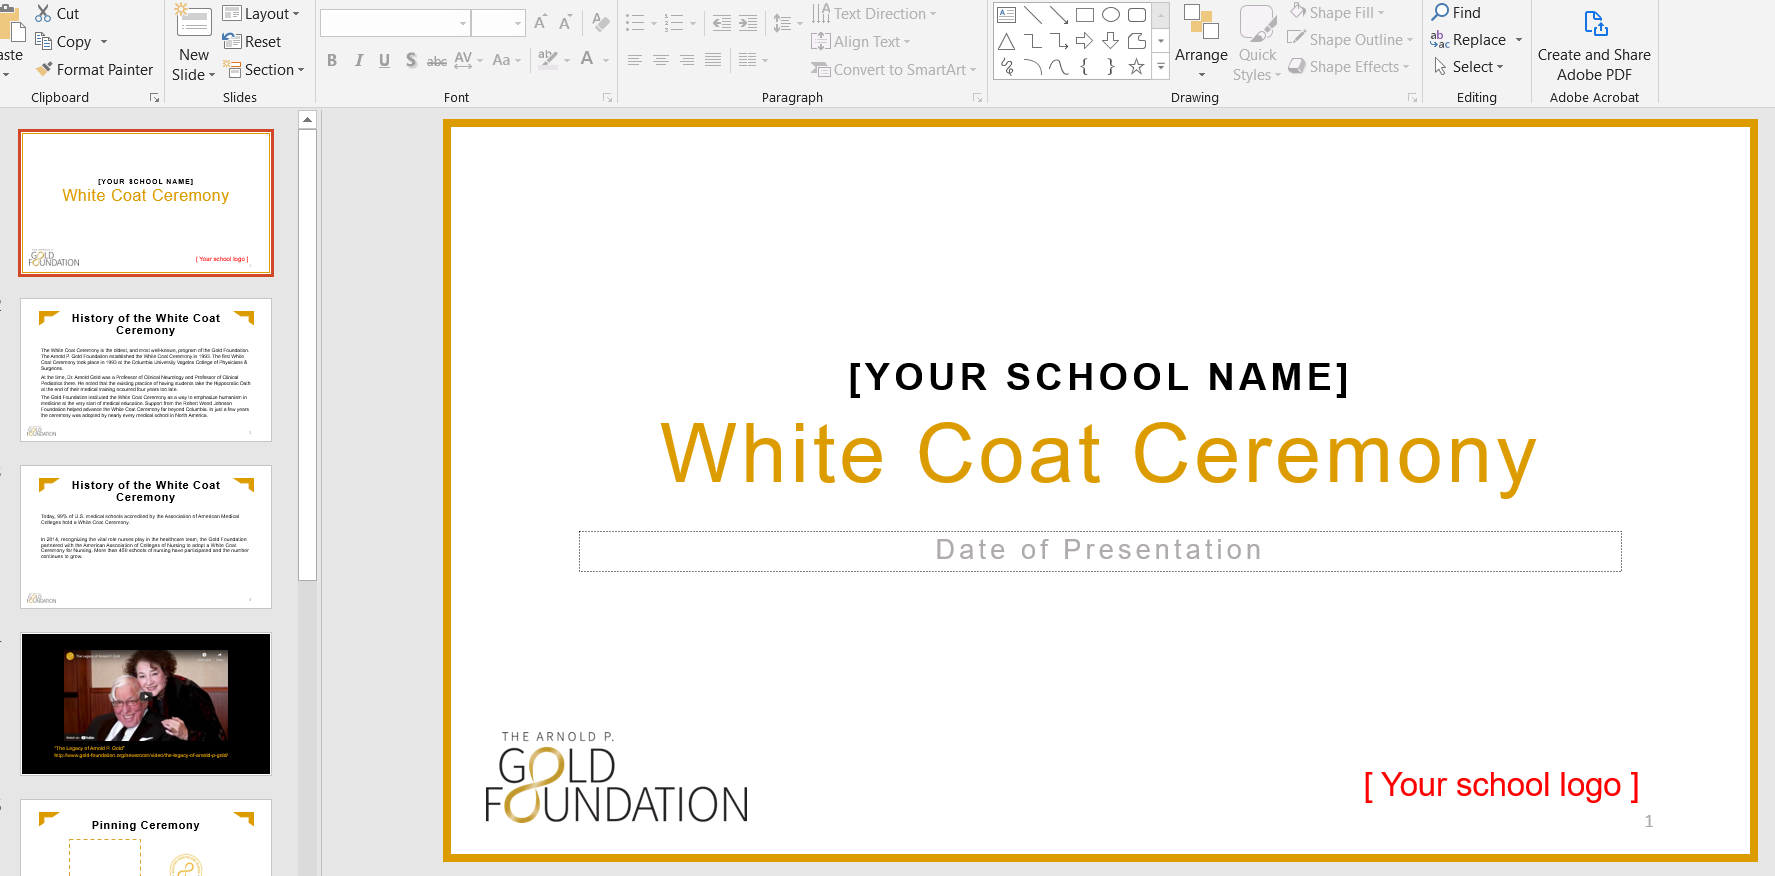This screenshot has width=1775, height=876.
Task: Toggle Italic formatting
Action: tap(358, 61)
